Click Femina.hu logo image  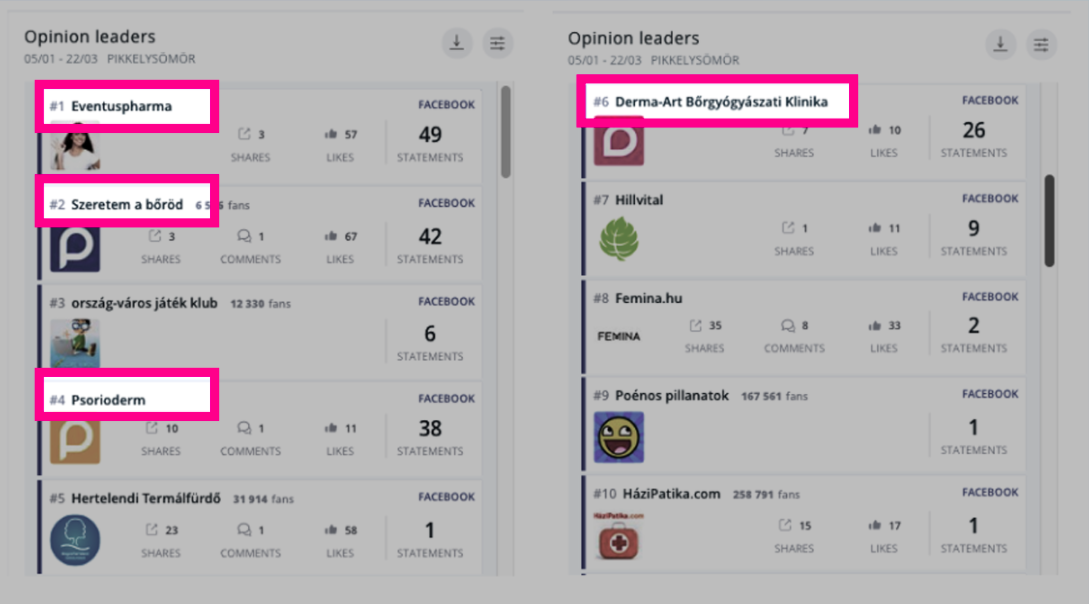click(x=618, y=337)
